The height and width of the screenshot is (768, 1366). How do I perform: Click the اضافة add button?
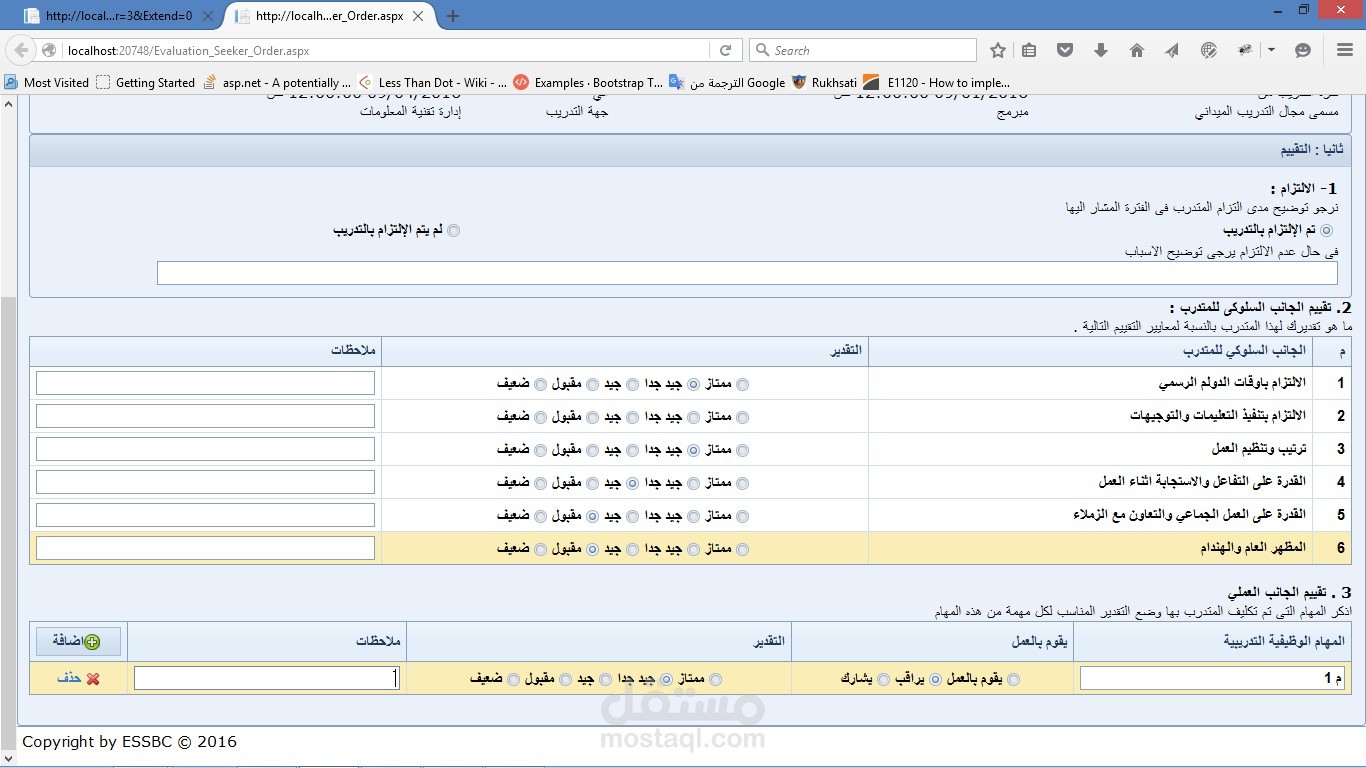coord(78,642)
